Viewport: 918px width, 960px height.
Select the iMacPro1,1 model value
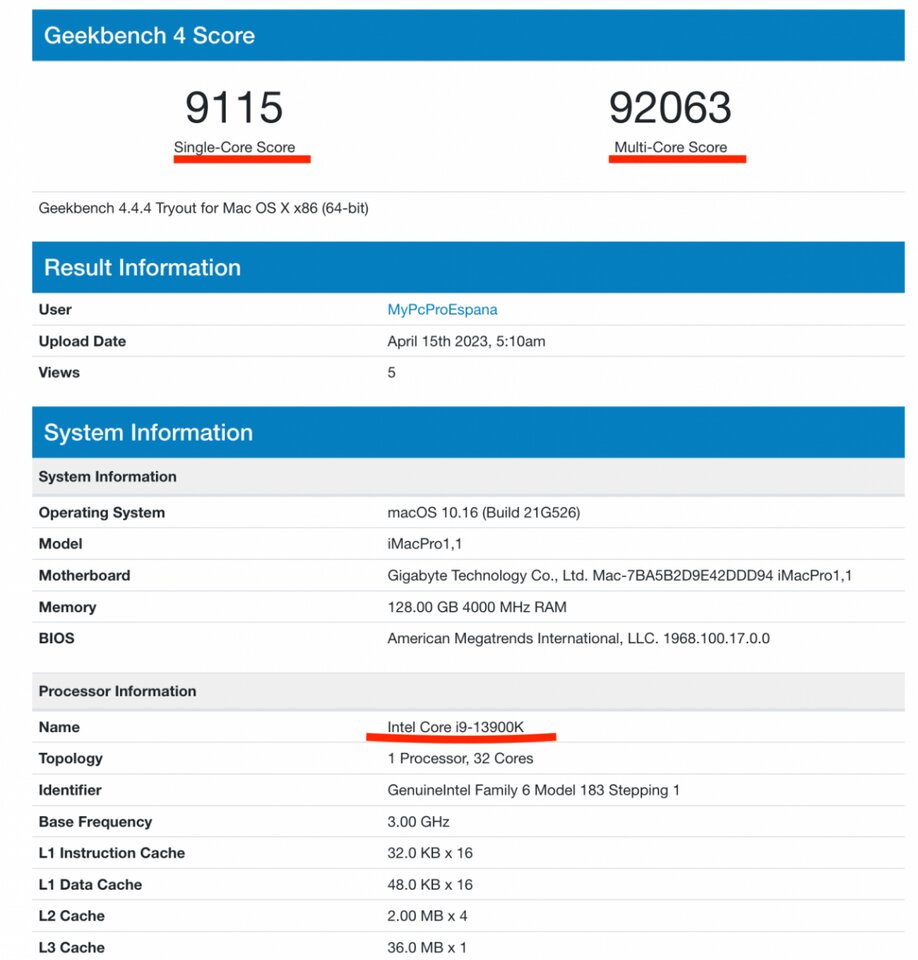tap(424, 544)
